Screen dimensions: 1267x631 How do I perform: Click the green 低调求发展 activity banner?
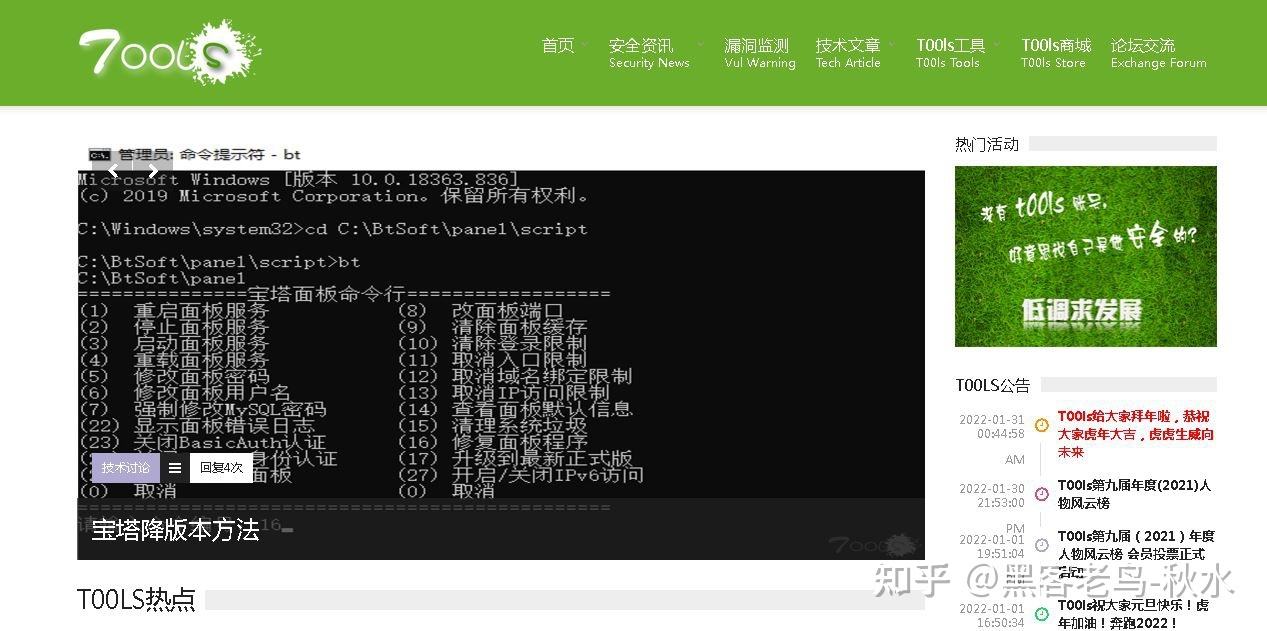pyautogui.click(x=1085, y=256)
